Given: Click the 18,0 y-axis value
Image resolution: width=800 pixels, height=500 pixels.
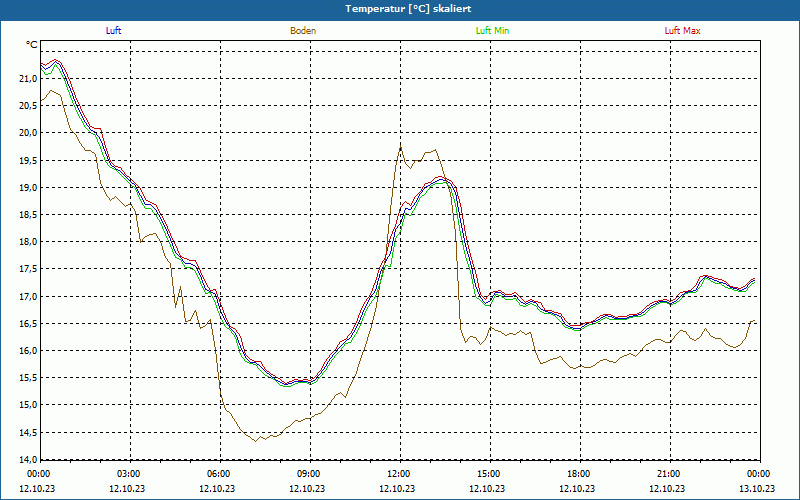Looking at the screenshot, I should [28, 242].
